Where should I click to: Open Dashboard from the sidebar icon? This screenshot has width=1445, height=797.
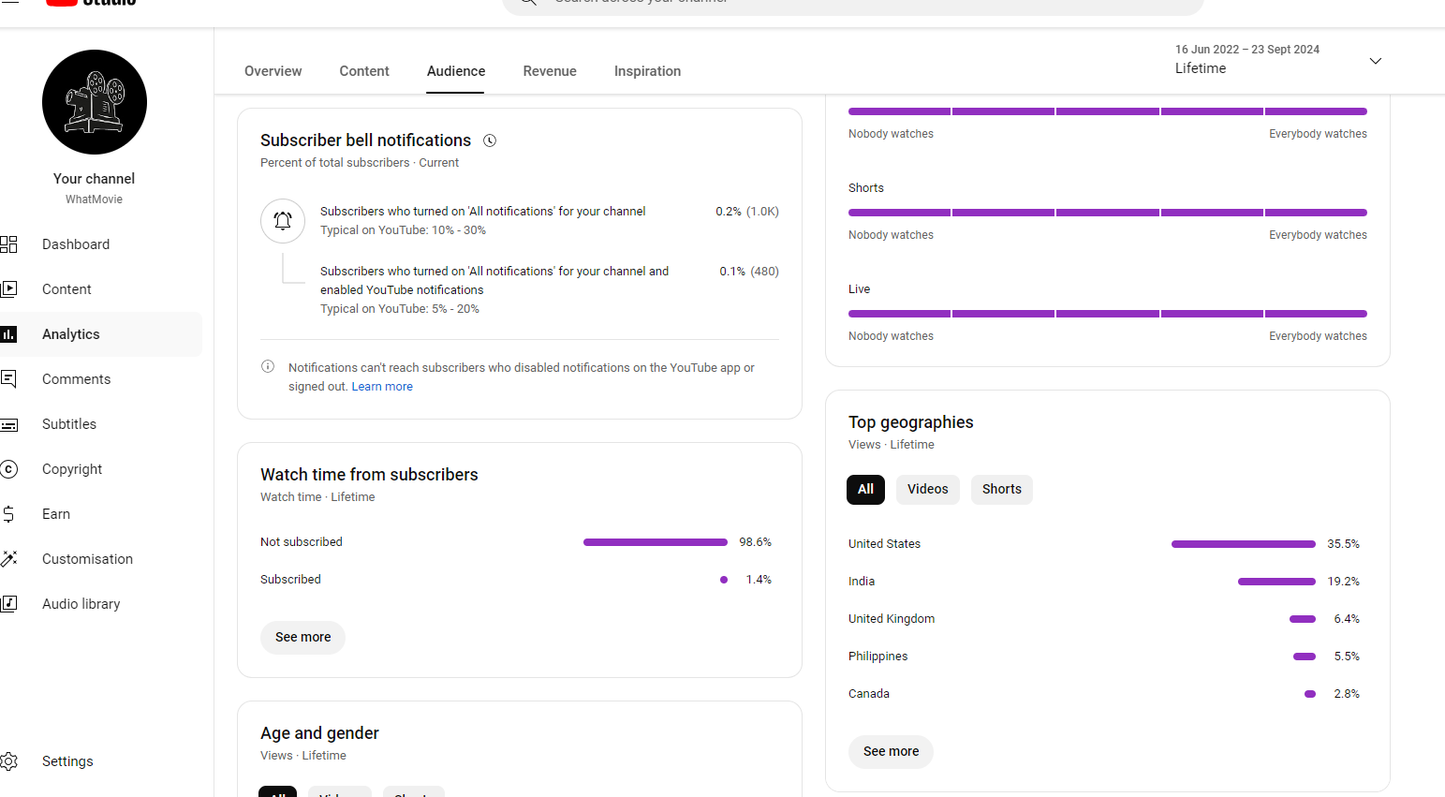(9, 244)
